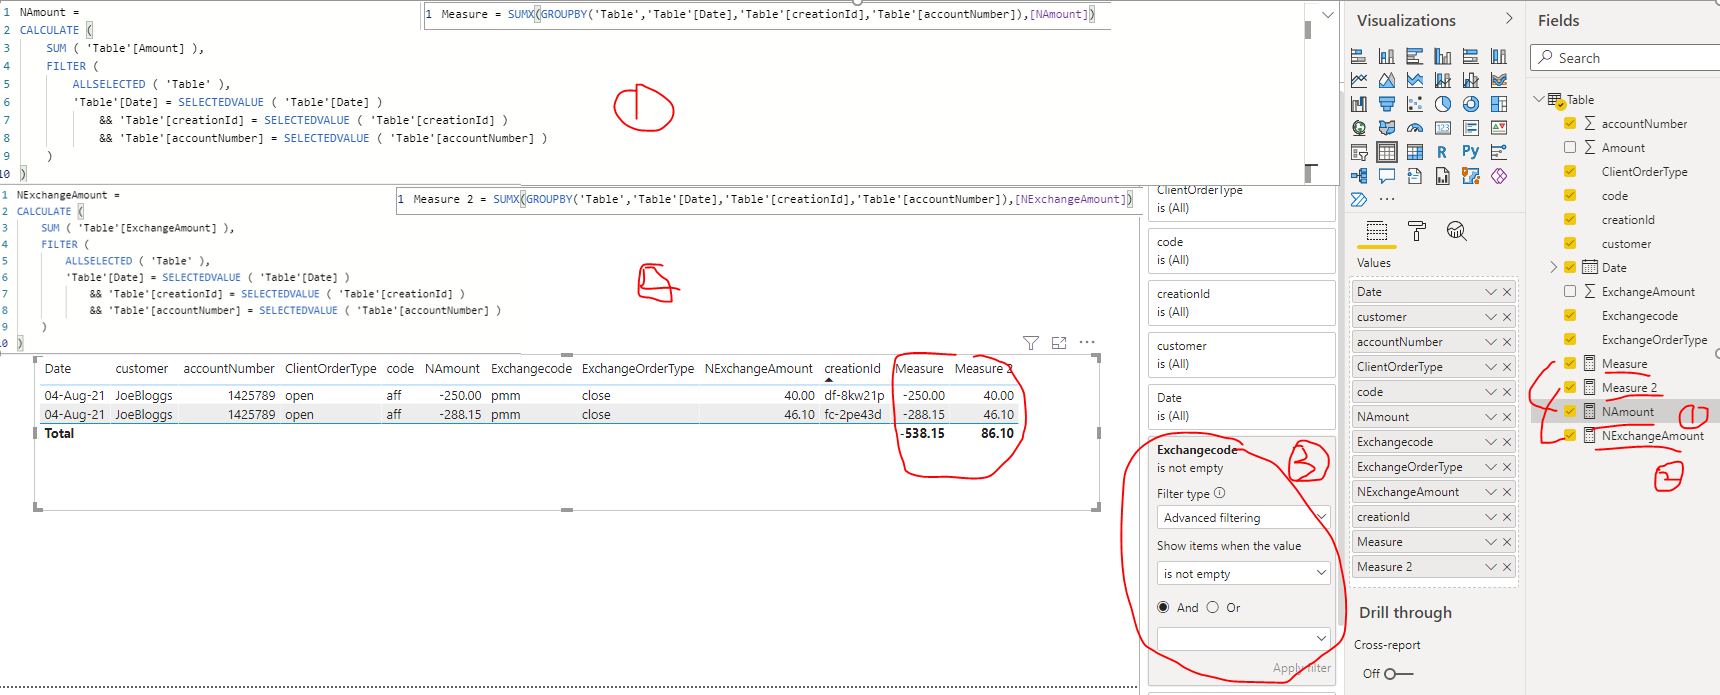Screen dimensions: 1720x695
Task: Select the Donut chart visual
Action: point(1470,104)
